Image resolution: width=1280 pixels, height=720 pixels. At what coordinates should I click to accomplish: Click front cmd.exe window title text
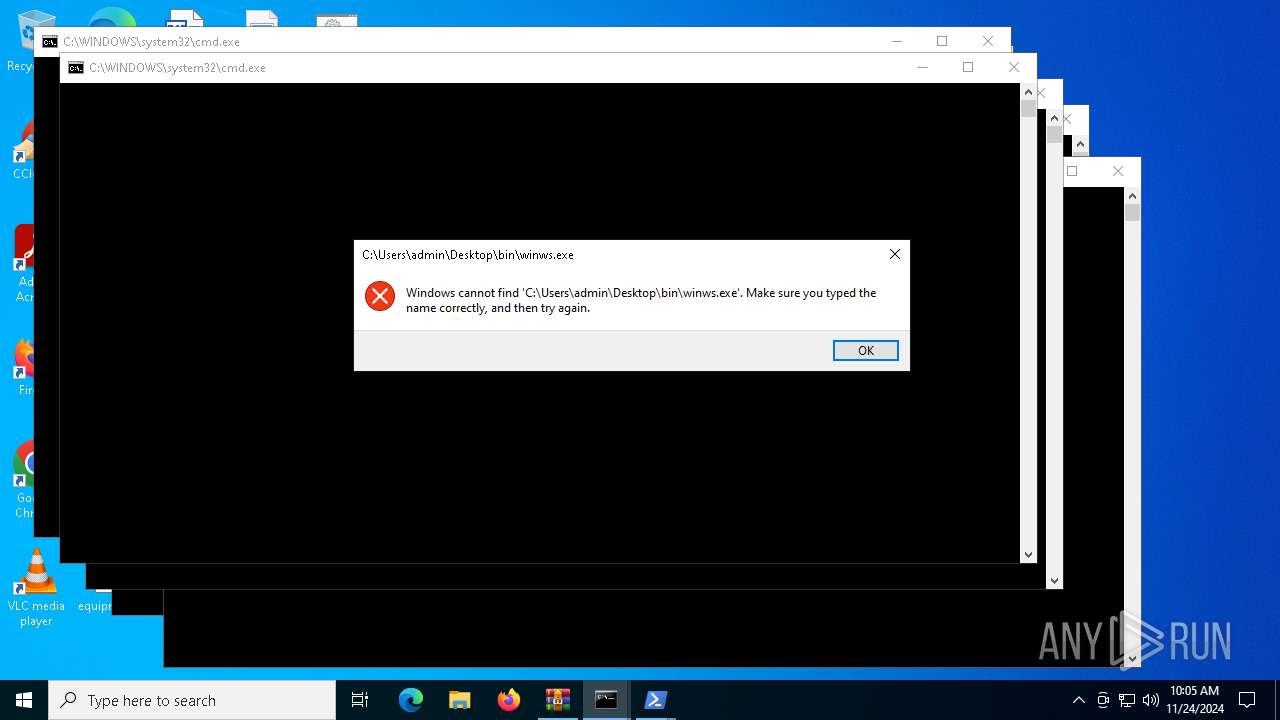tap(177, 68)
